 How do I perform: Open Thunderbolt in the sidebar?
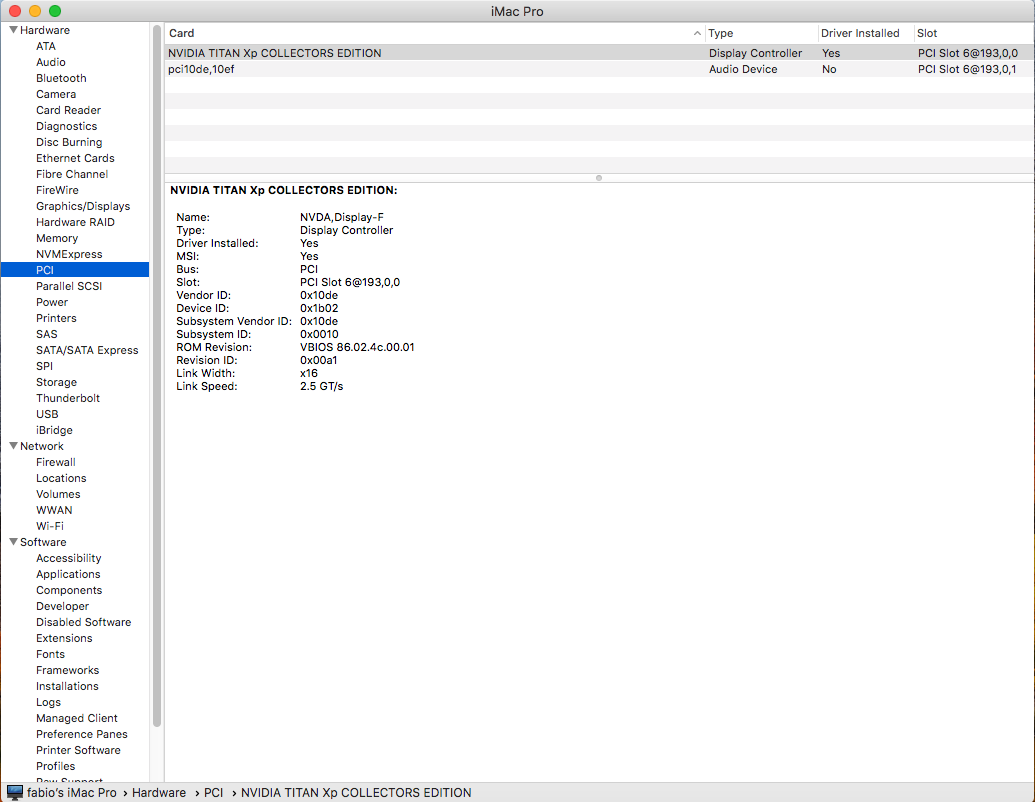pyautogui.click(x=68, y=398)
